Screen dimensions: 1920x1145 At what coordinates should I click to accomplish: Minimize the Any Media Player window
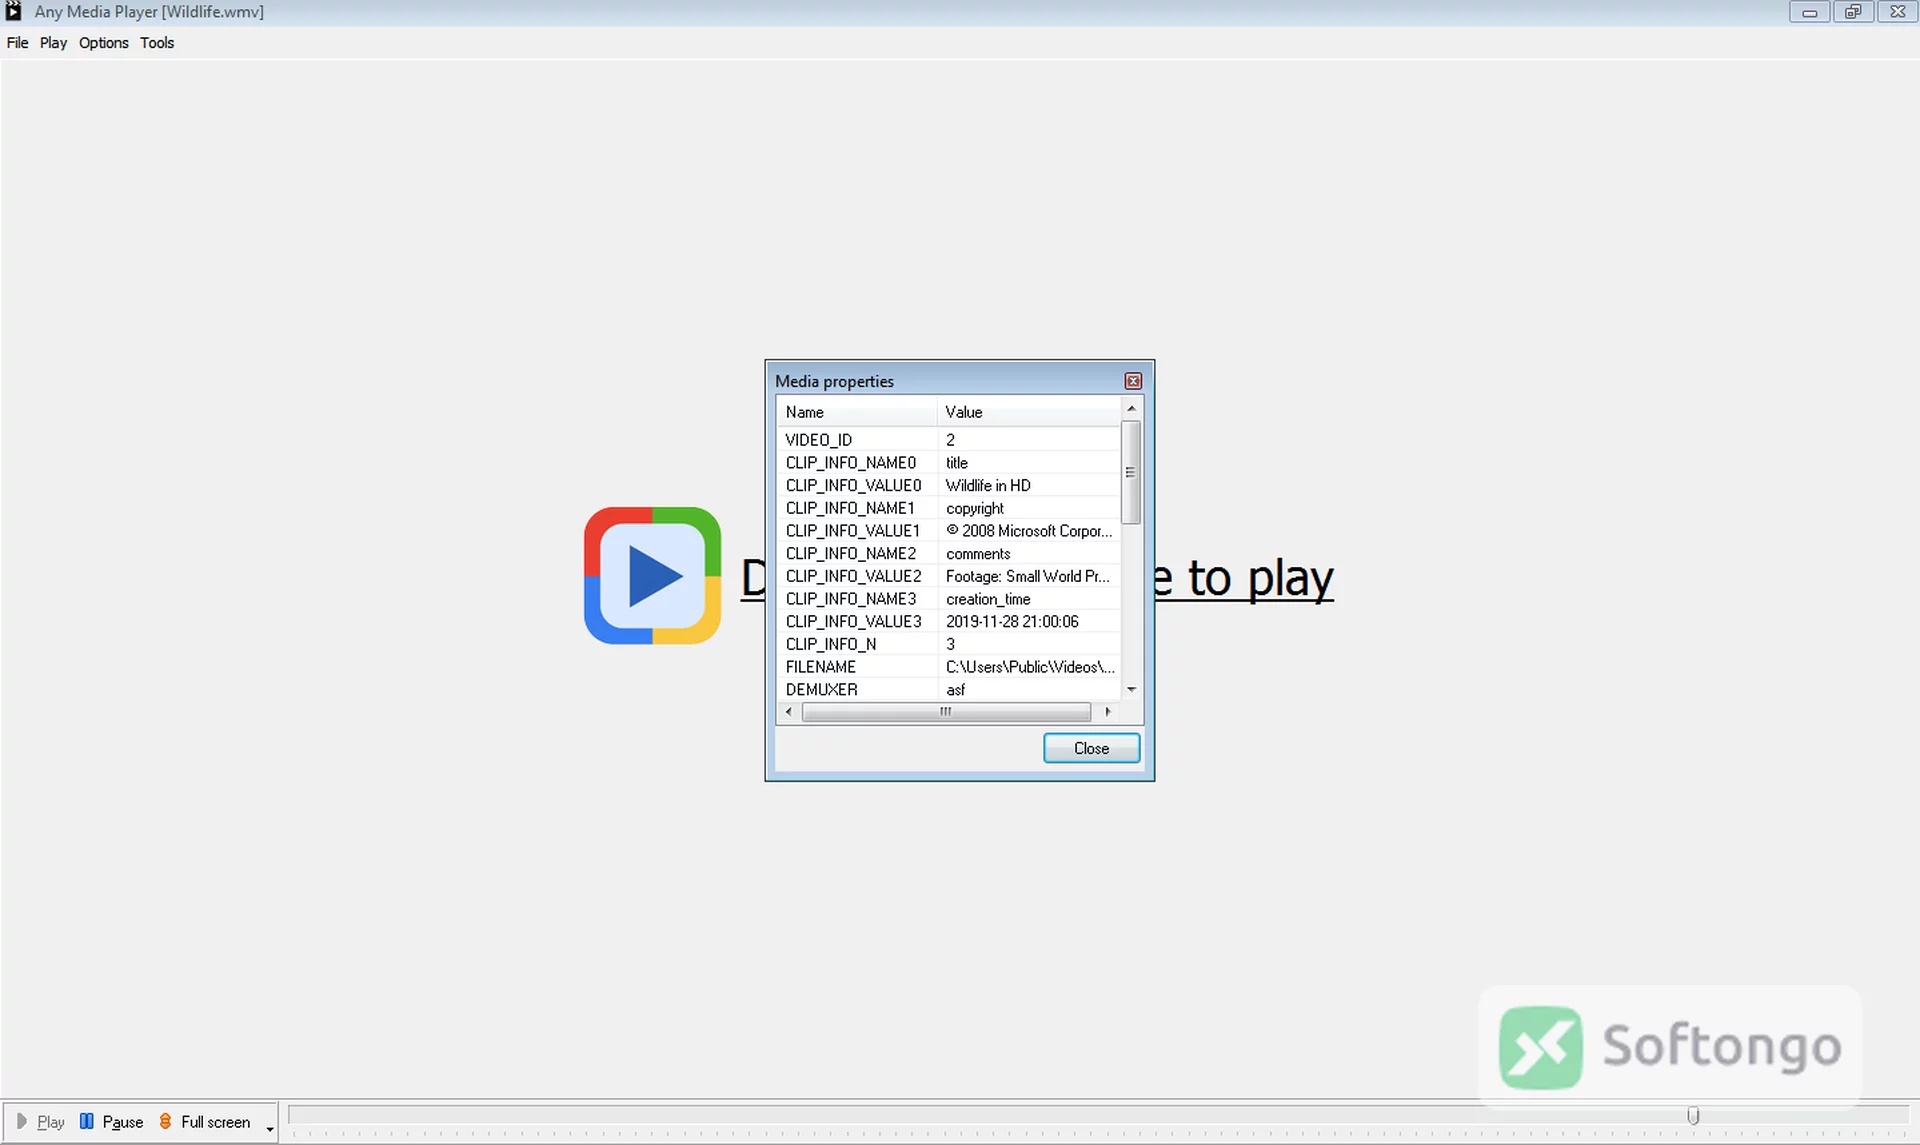point(1809,12)
